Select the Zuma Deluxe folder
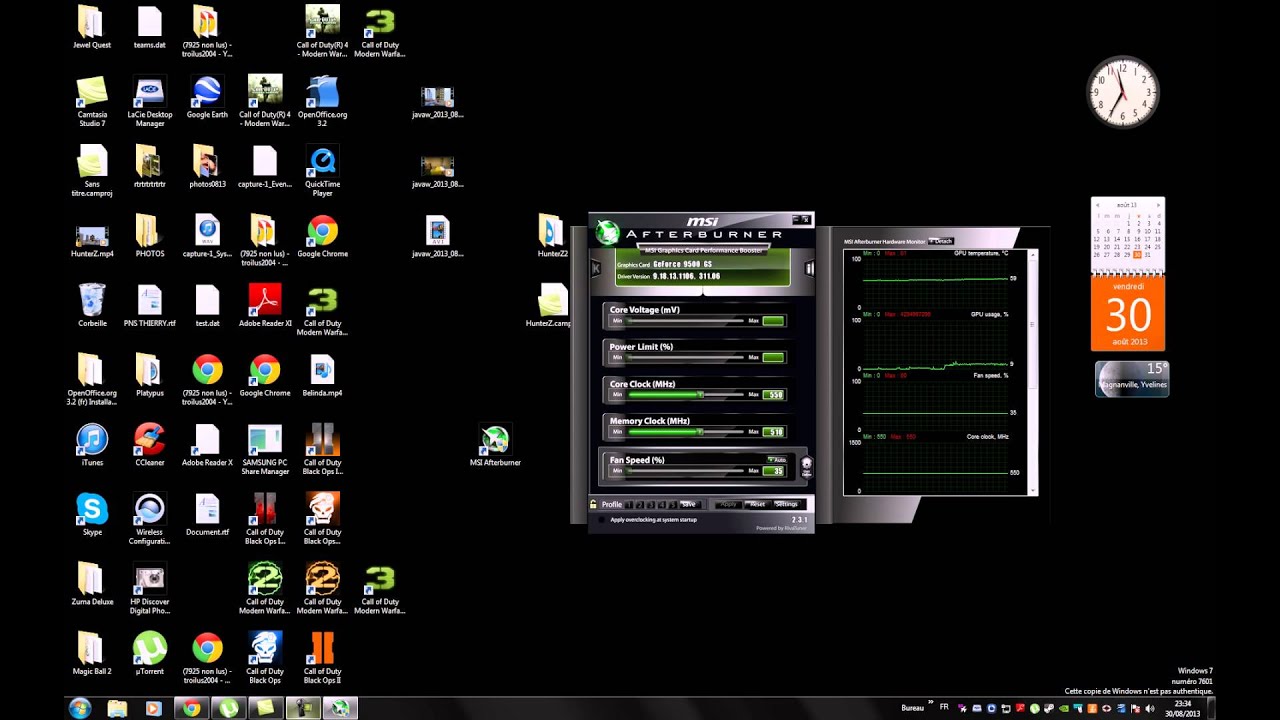This screenshot has height=720, width=1280. [x=92, y=585]
